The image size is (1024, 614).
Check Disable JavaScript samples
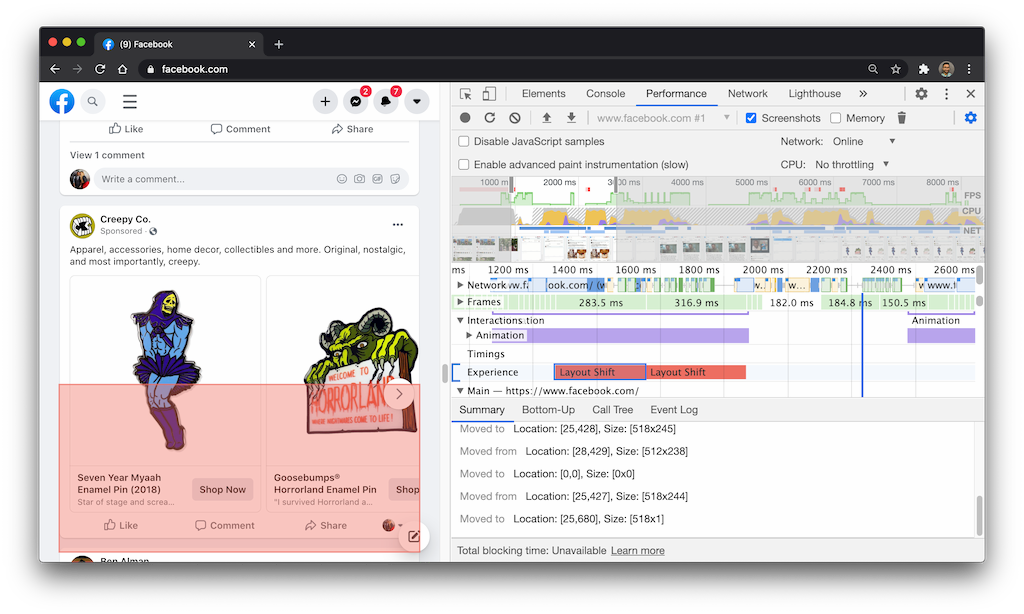tap(464, 142)
